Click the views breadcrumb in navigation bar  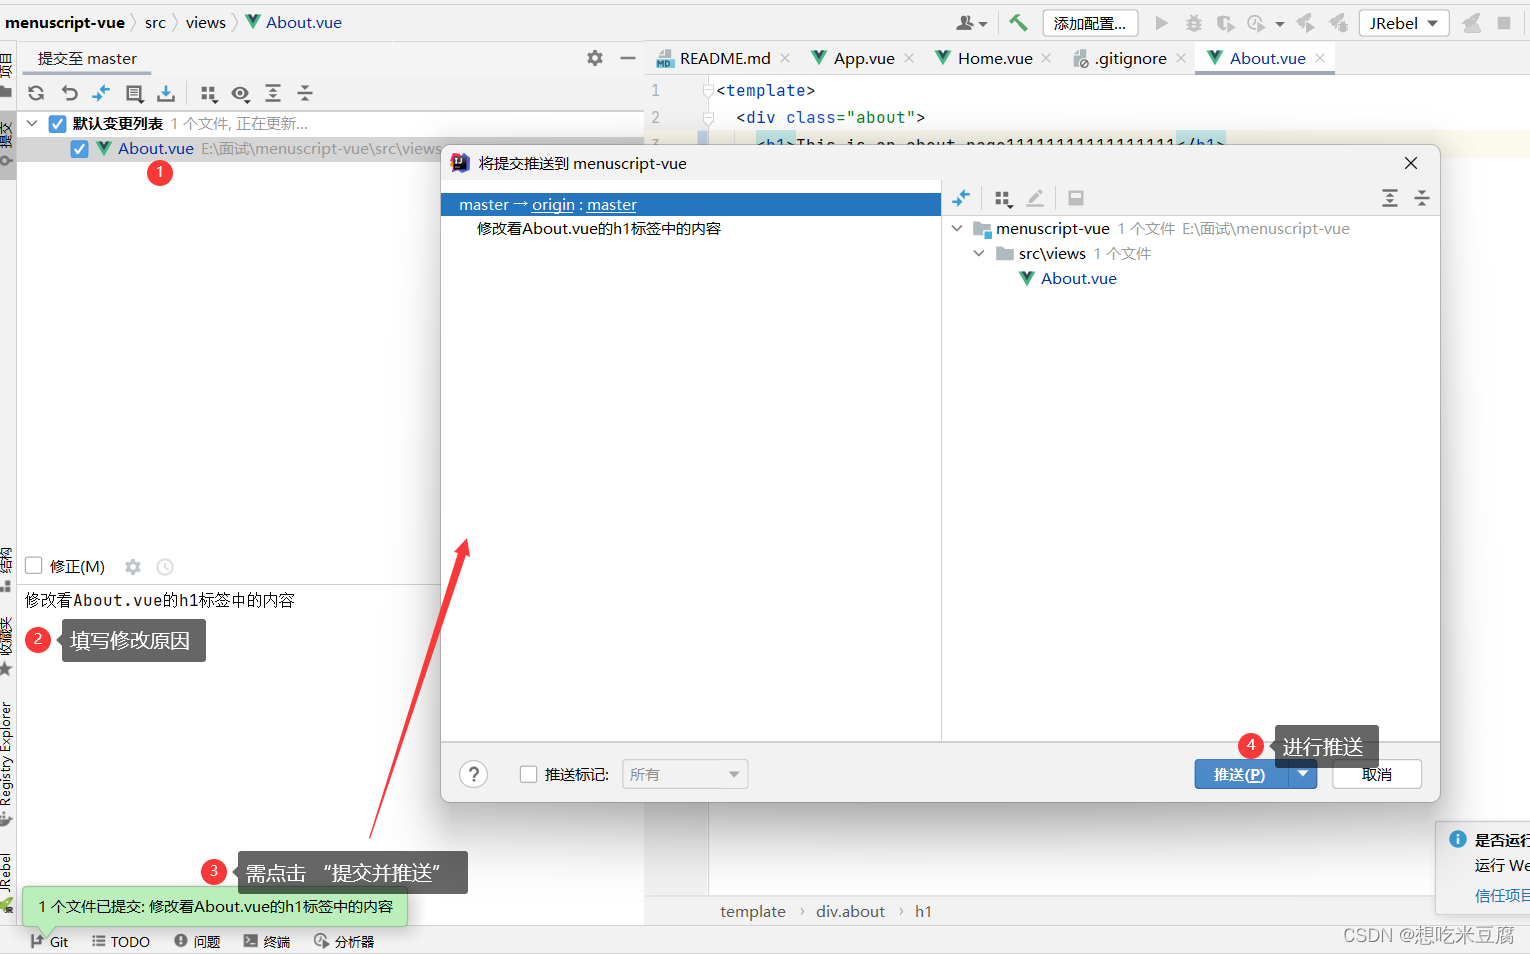(205, 22)
